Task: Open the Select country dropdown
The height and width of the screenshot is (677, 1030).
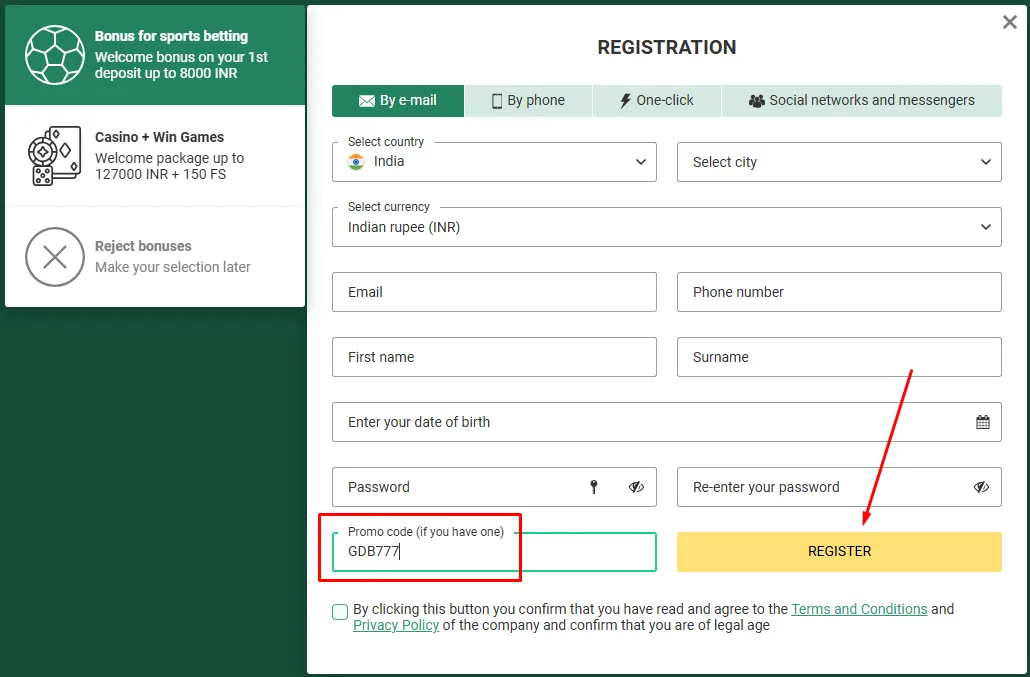Action: click(494, 162)
